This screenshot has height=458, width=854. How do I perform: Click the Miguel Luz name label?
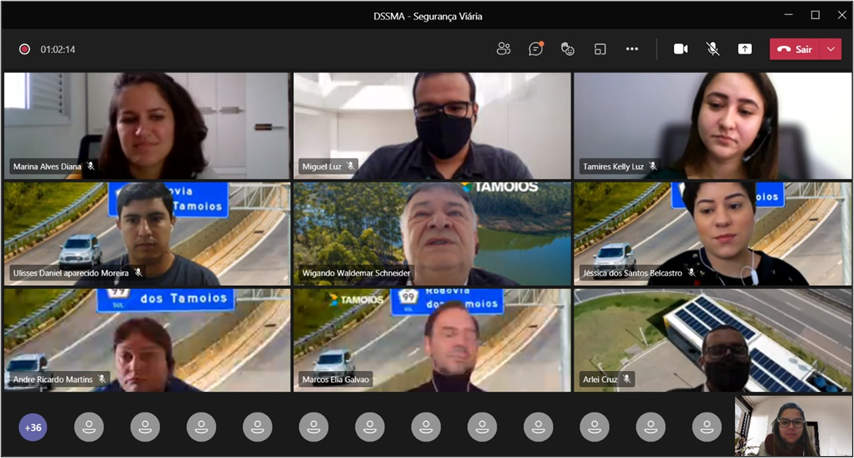pos(321,166)
